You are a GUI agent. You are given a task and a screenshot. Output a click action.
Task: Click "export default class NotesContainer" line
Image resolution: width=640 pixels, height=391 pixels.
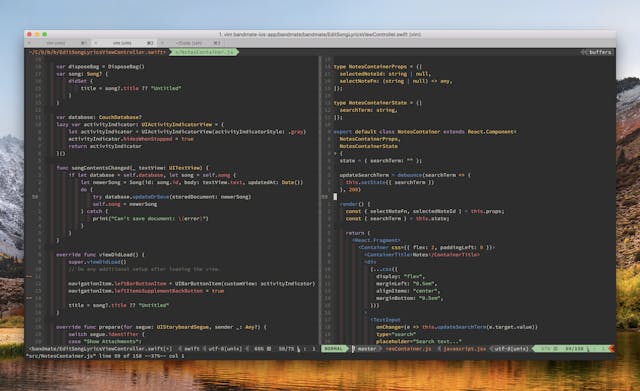click(x=425, y=132)
